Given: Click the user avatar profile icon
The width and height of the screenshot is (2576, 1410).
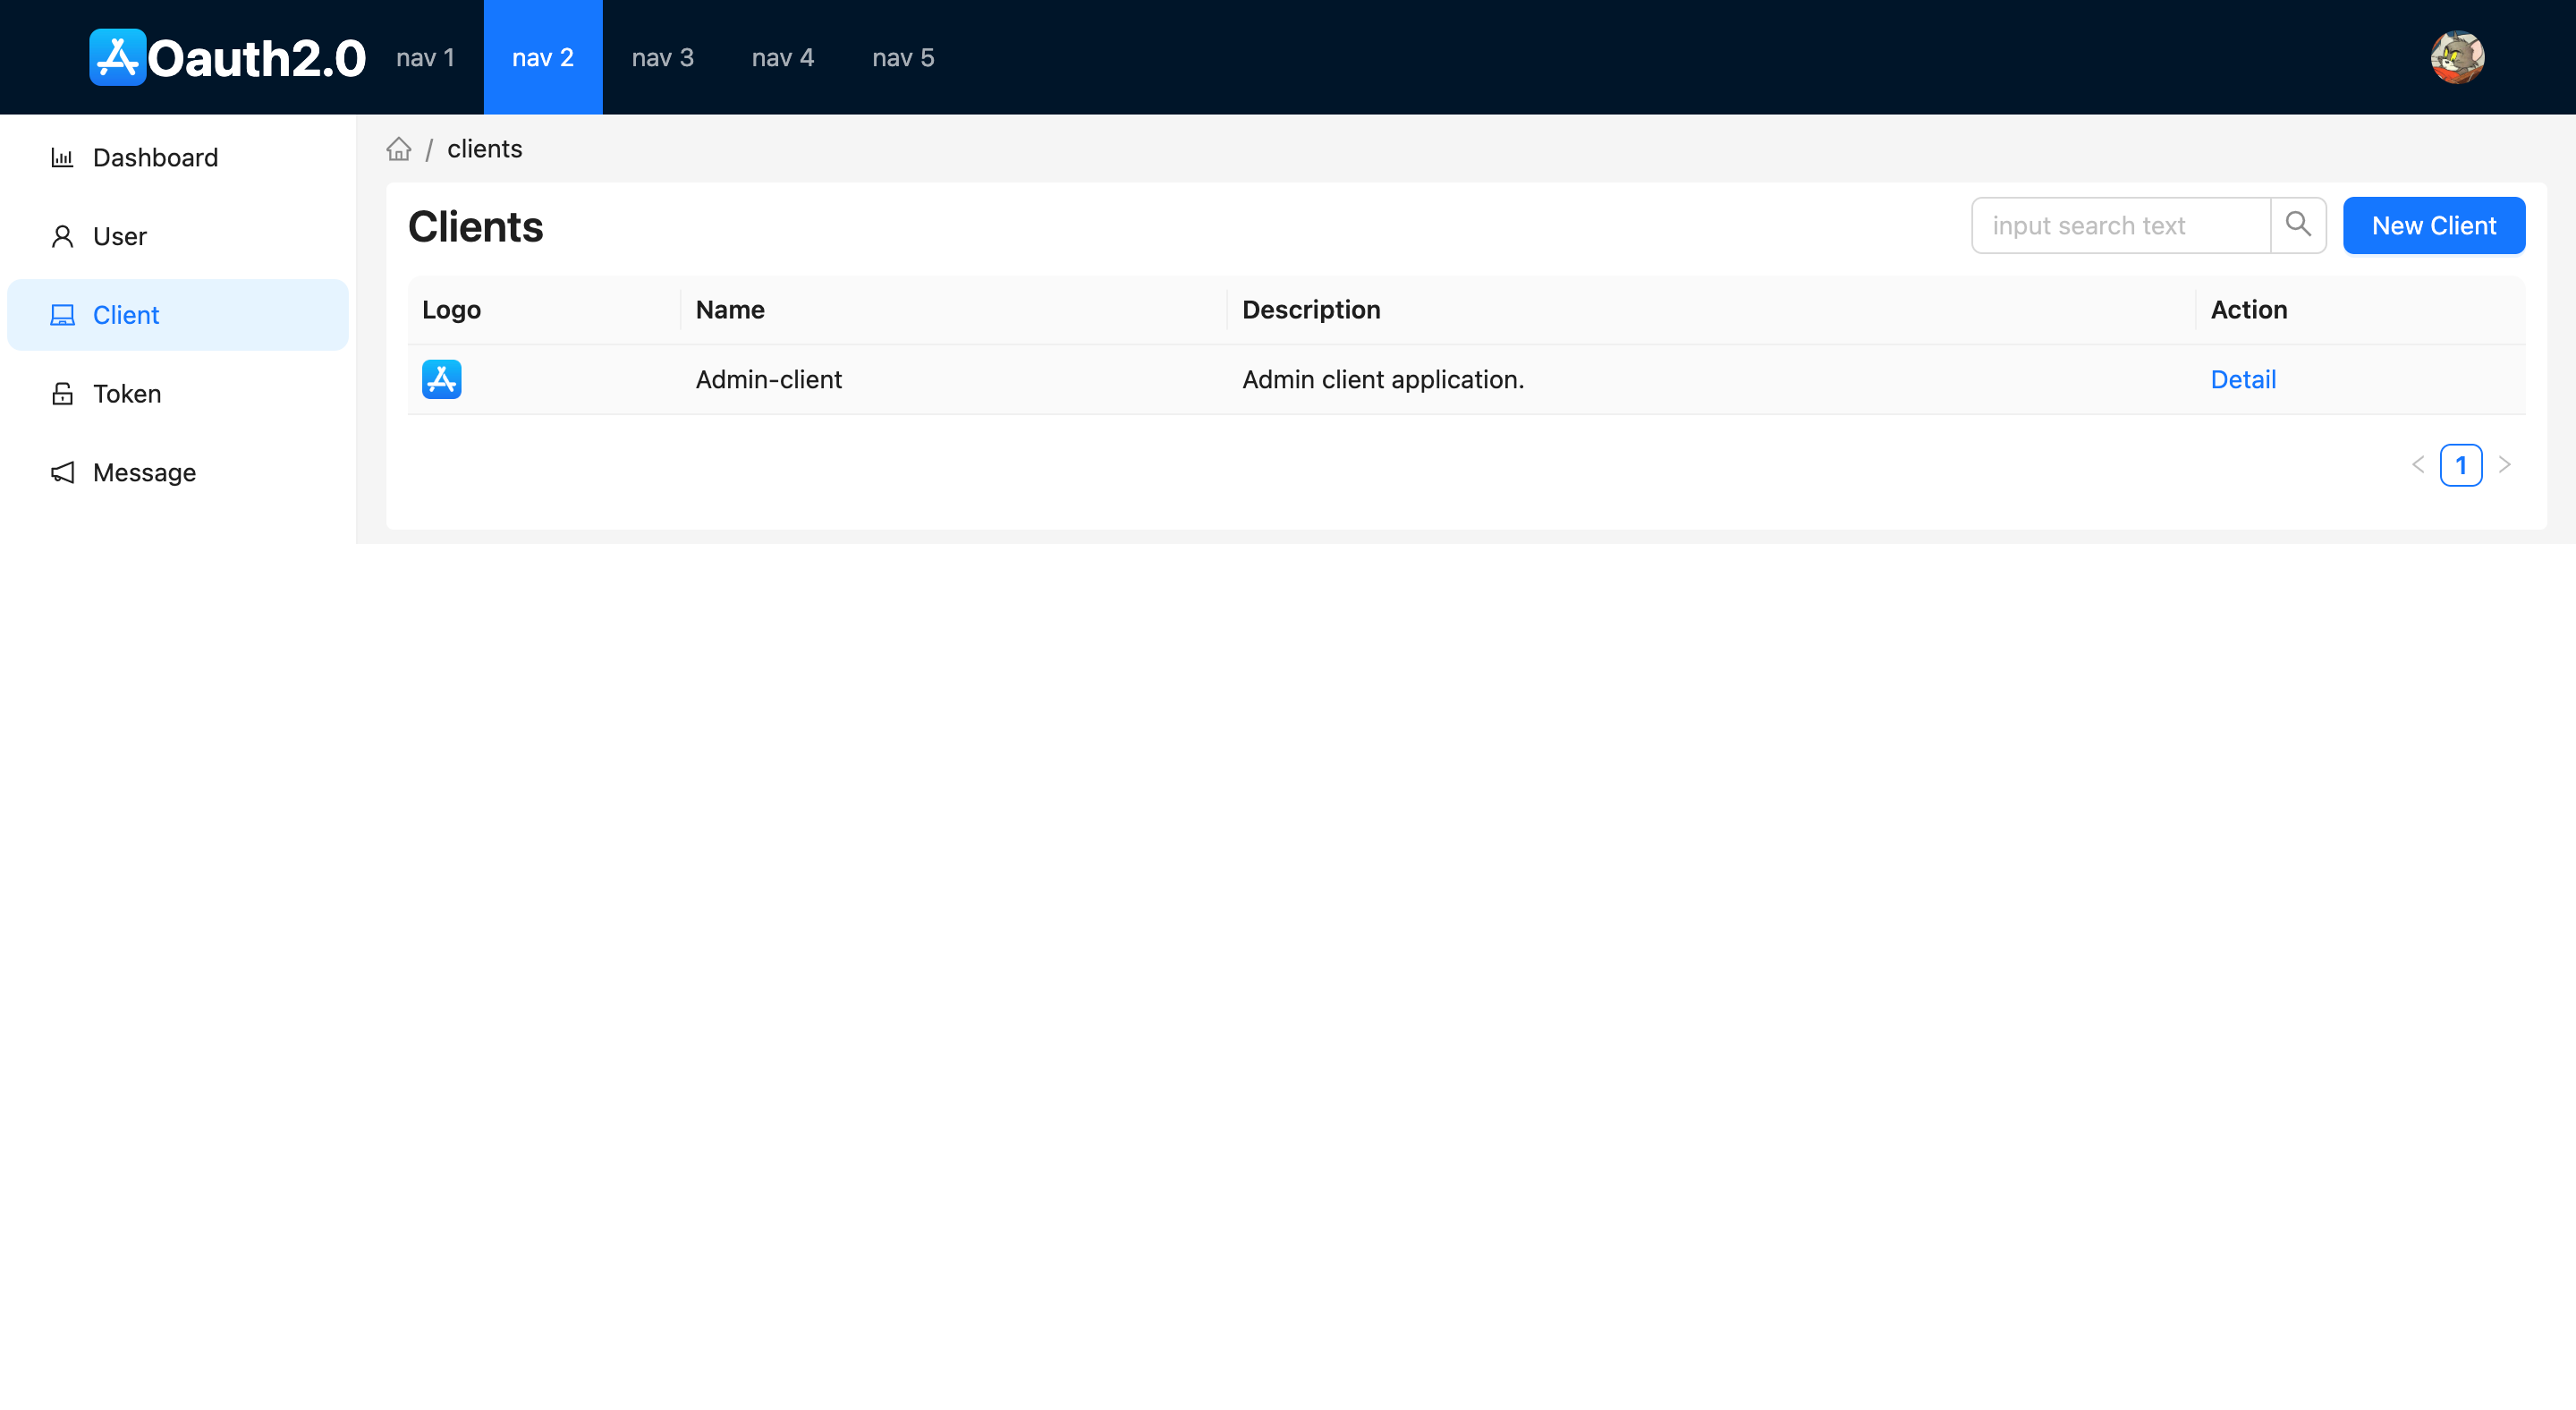Looking at the screenshot, I should [x=2458, y=57].
